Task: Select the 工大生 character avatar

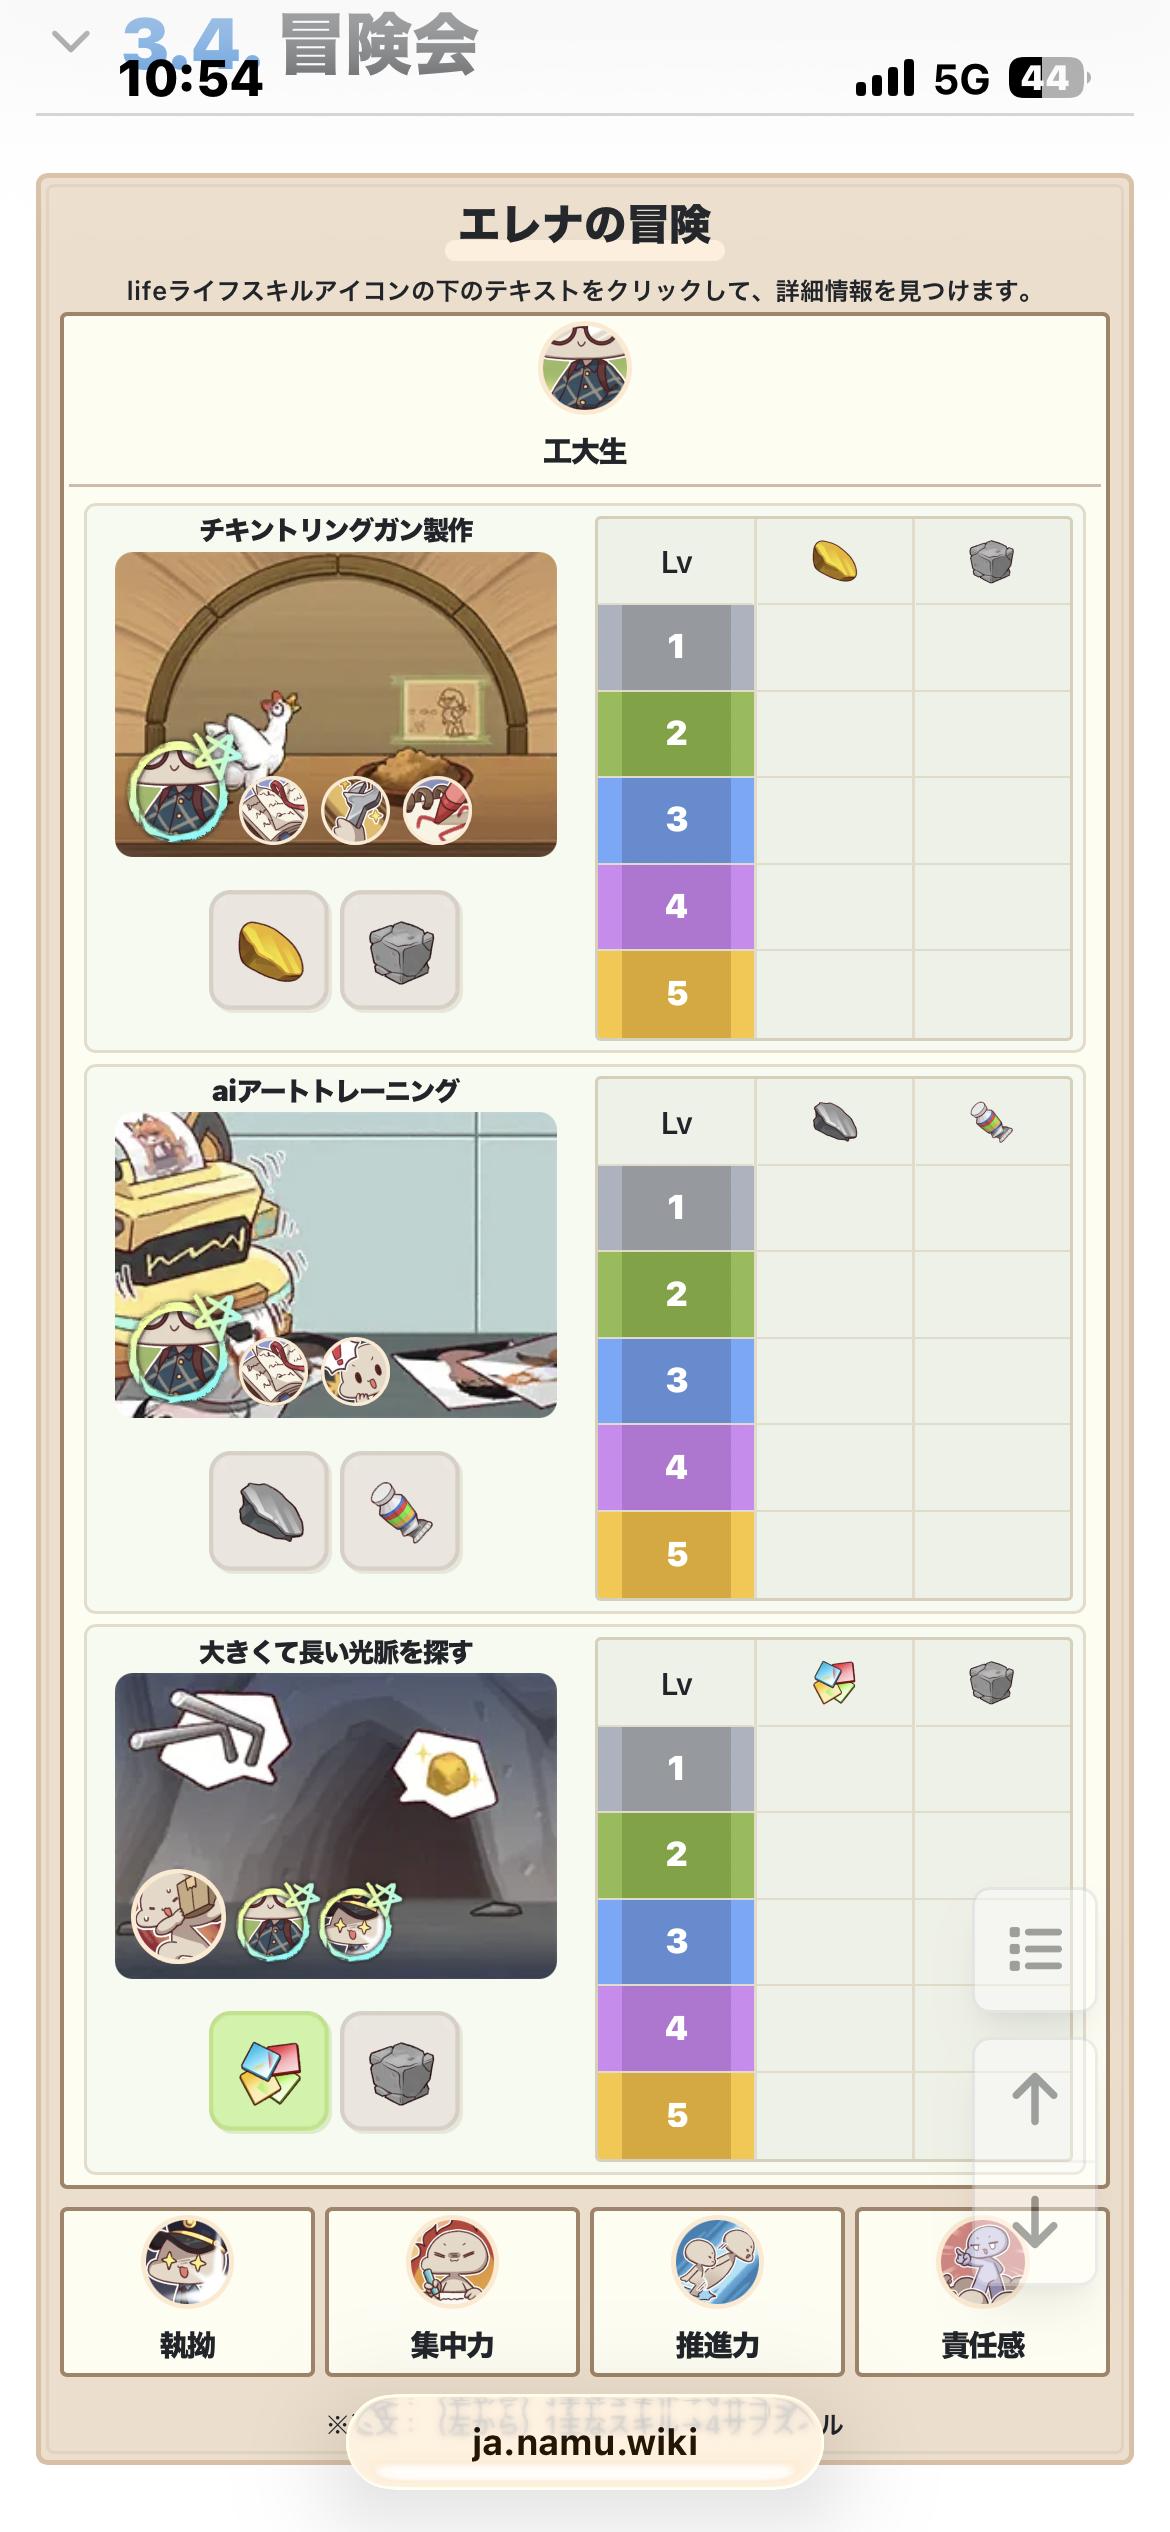Action: (585, 368)
